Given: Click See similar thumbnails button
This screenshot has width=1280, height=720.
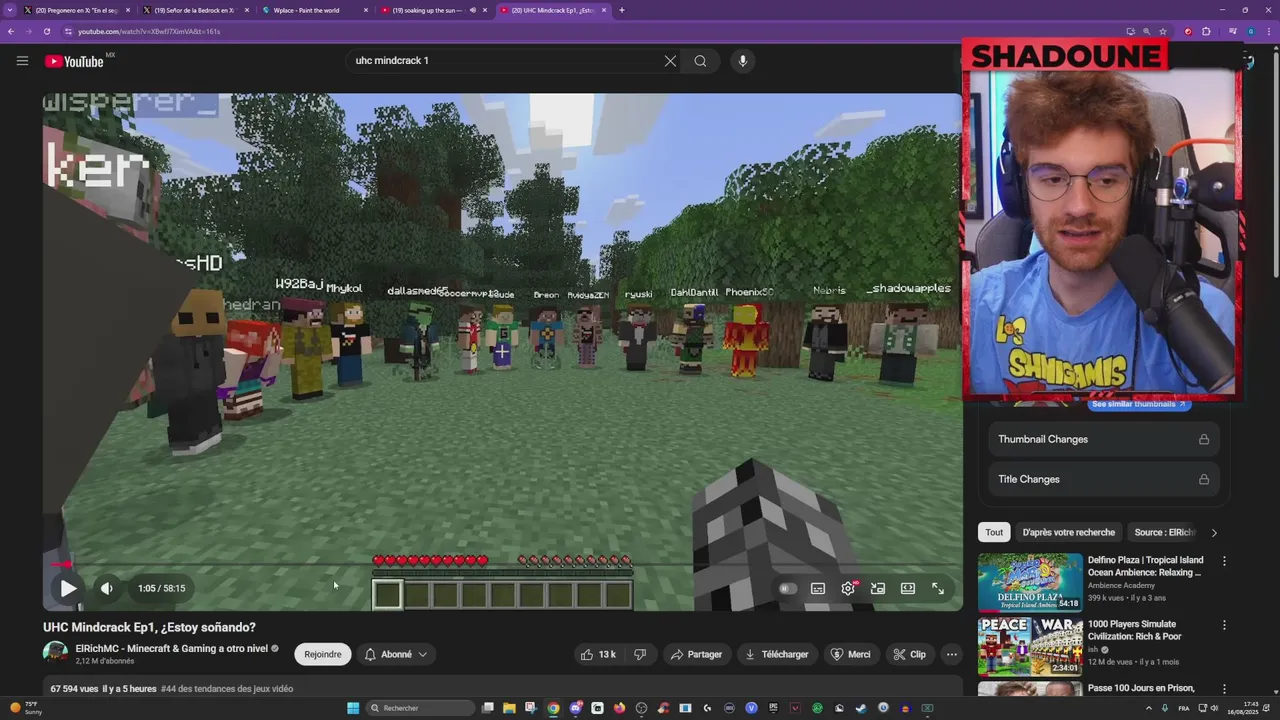Looking at the screenshot, I should coord(1138,404).
